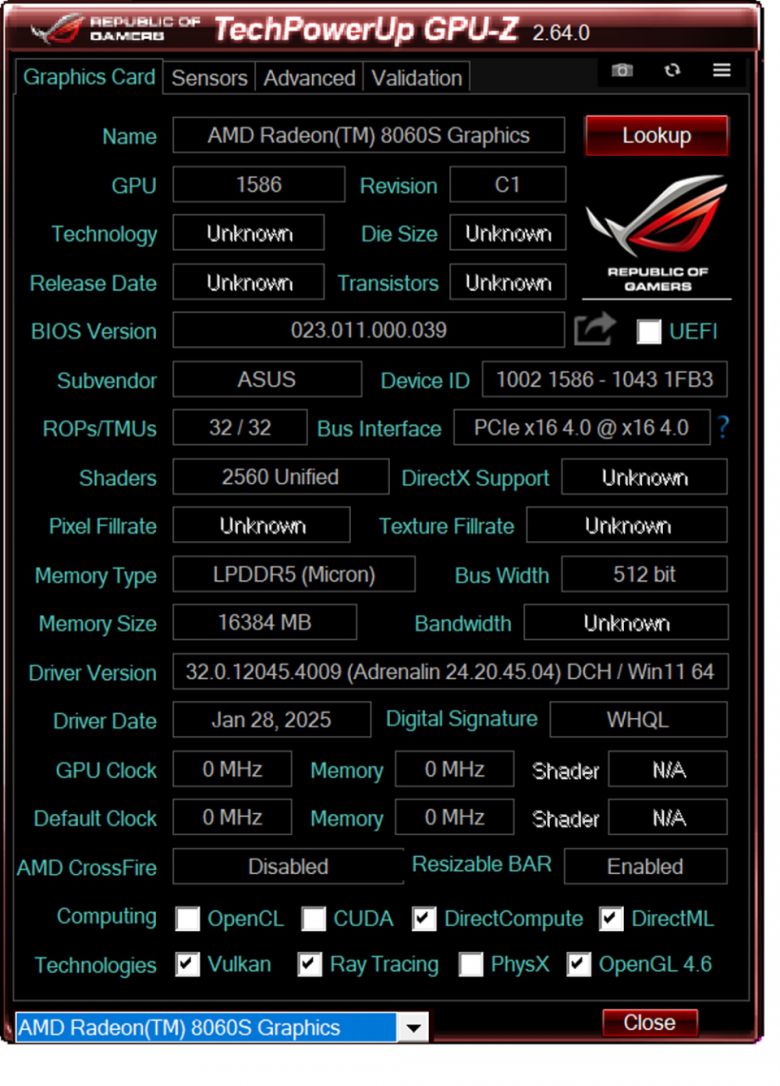Switch to the Sensors tab
The height and width of the screenshot is (1086, 780).
209,78
